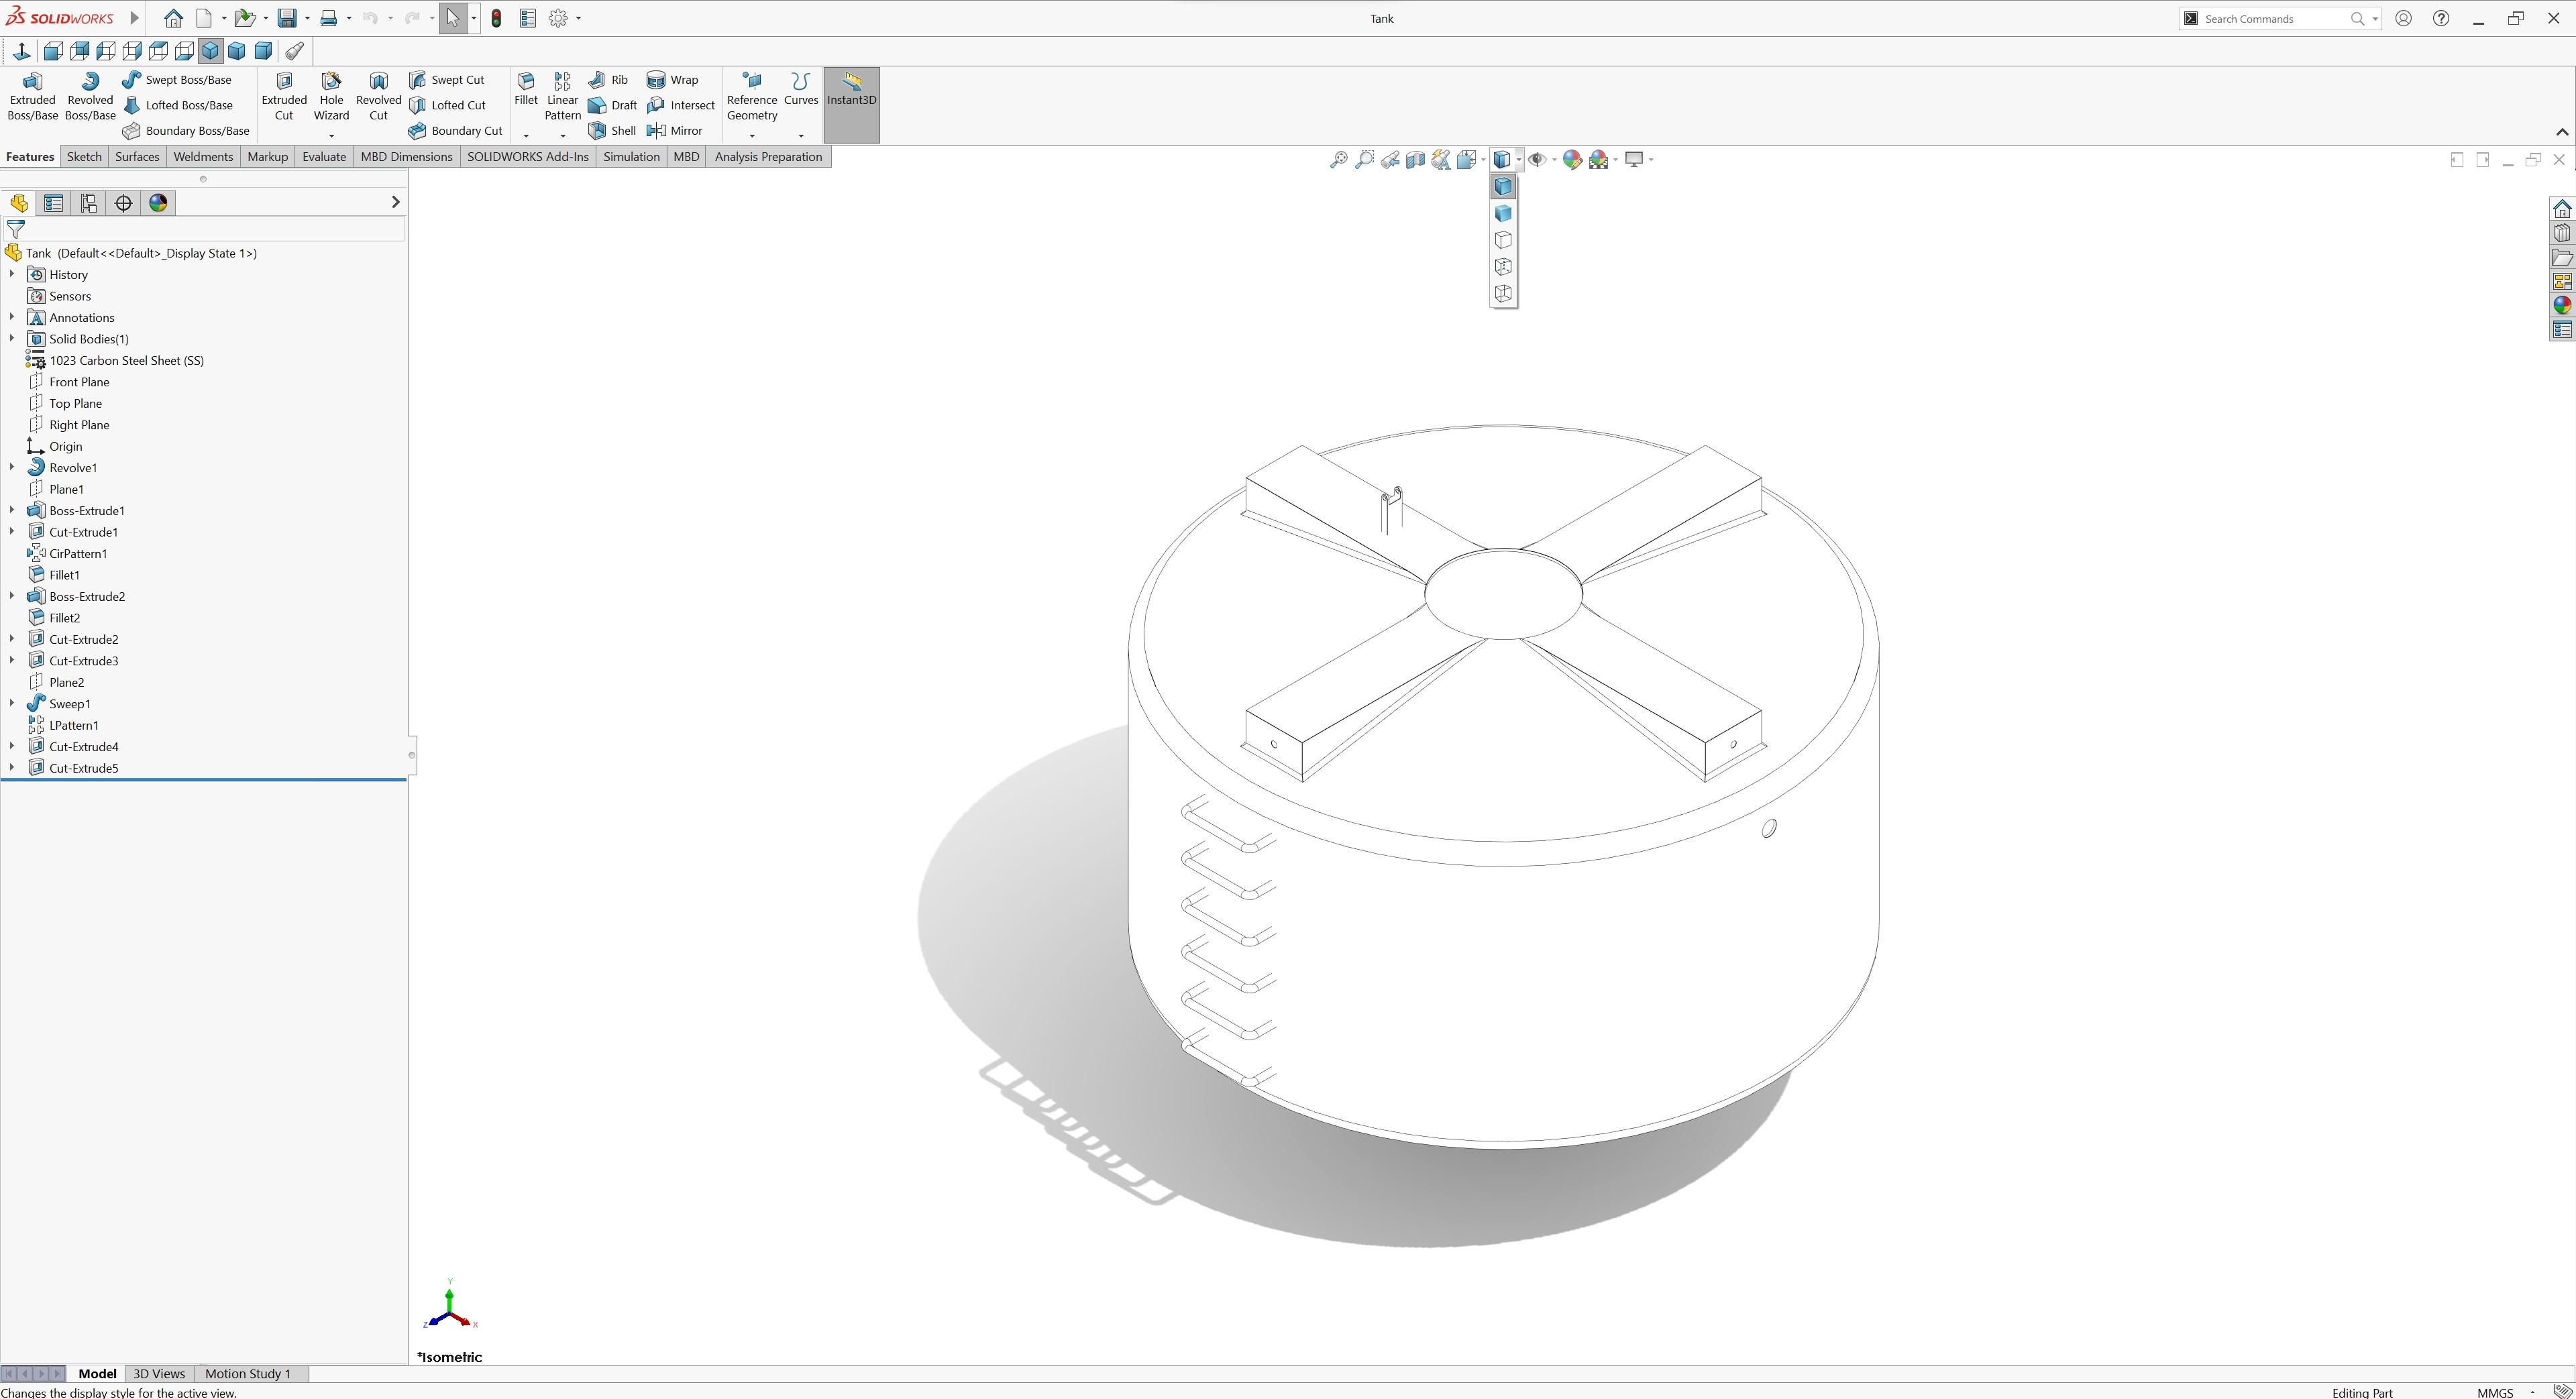Screen dimensions: 2576x1399
Task: Toggle Hide/Show Items eye icon
Action: (x=1539, y=160)
